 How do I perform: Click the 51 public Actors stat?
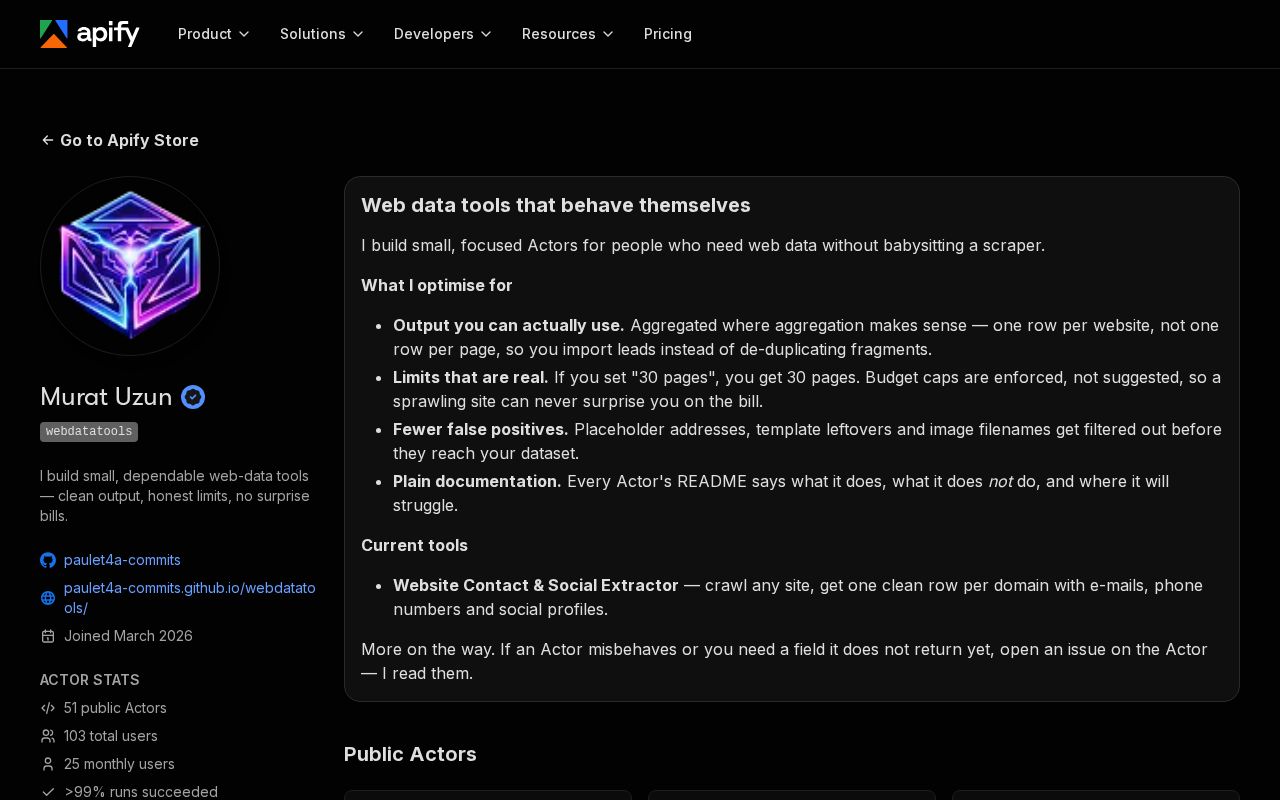point(115,708)
